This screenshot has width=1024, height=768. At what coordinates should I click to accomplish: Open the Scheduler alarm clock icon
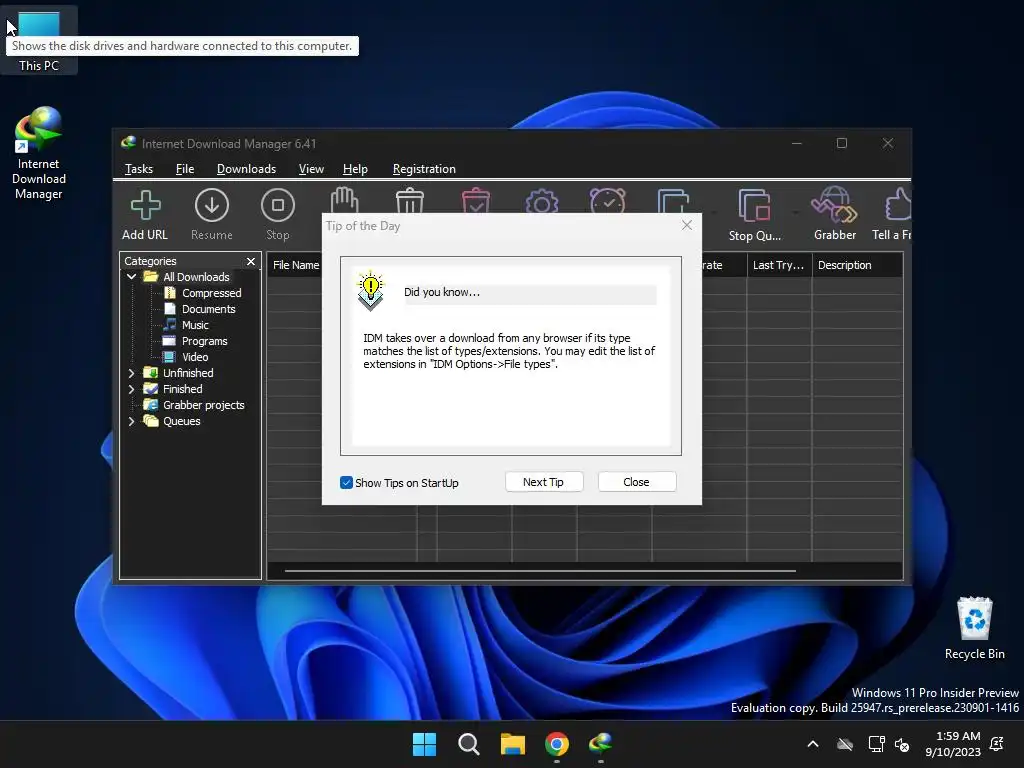[x=607, y=200]
